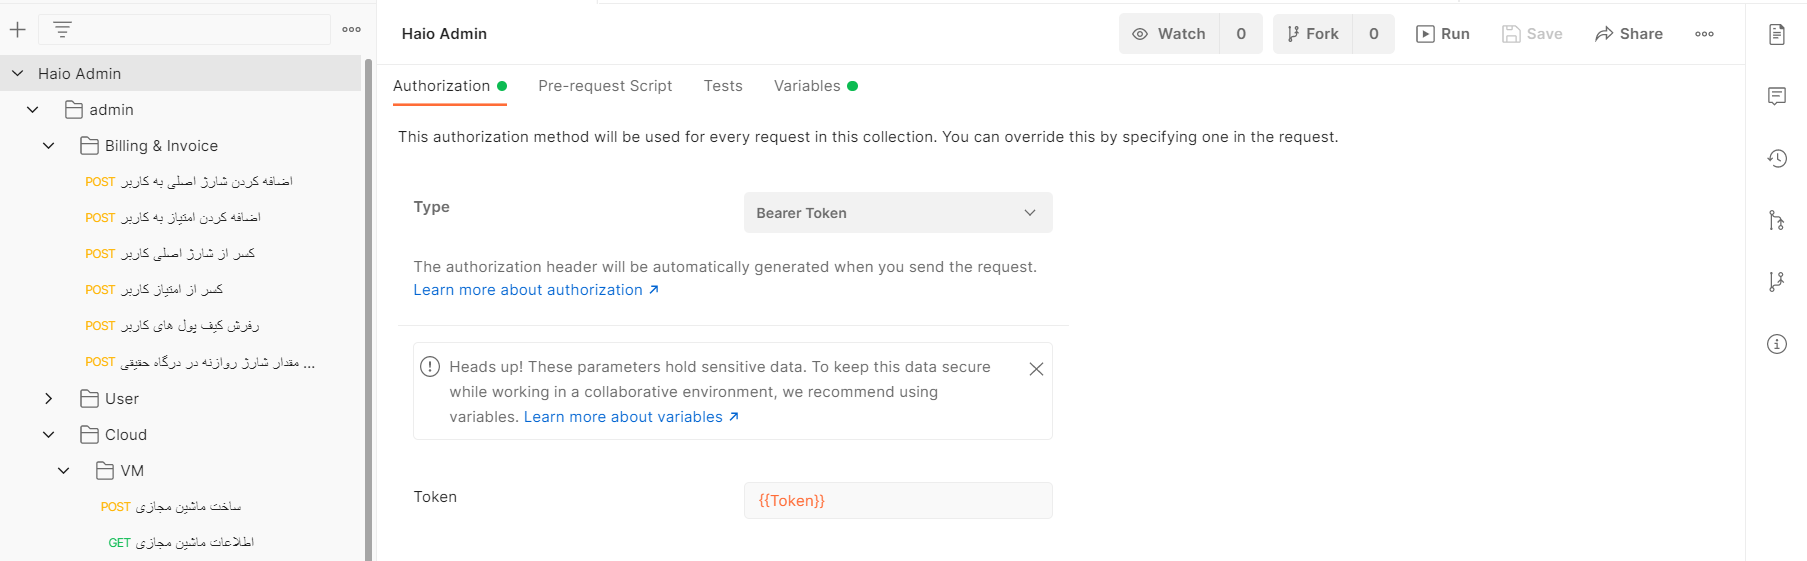This screenshot has width=1807, height=561.
Task: Open the Forks icon in right sidebar
Action: point(1776,282)
